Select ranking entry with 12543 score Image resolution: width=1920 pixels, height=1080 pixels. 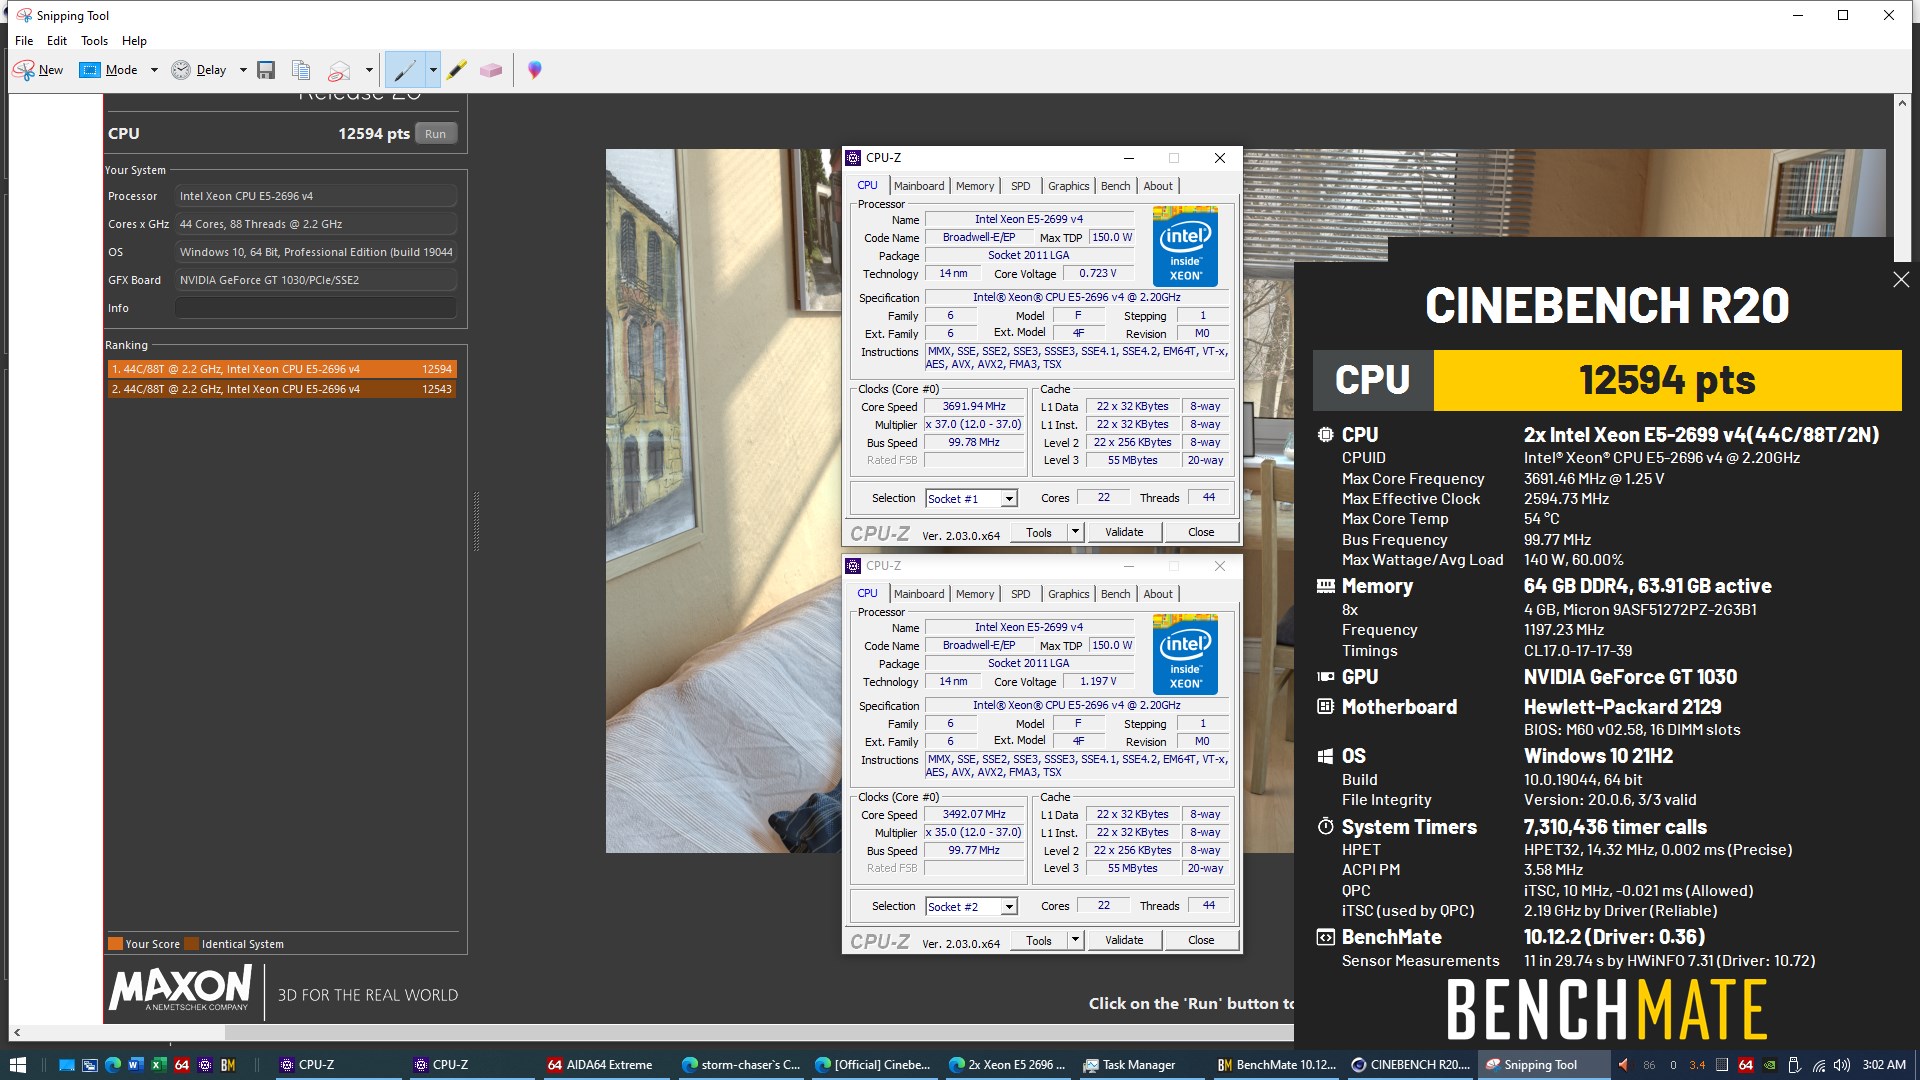[282, 389]
